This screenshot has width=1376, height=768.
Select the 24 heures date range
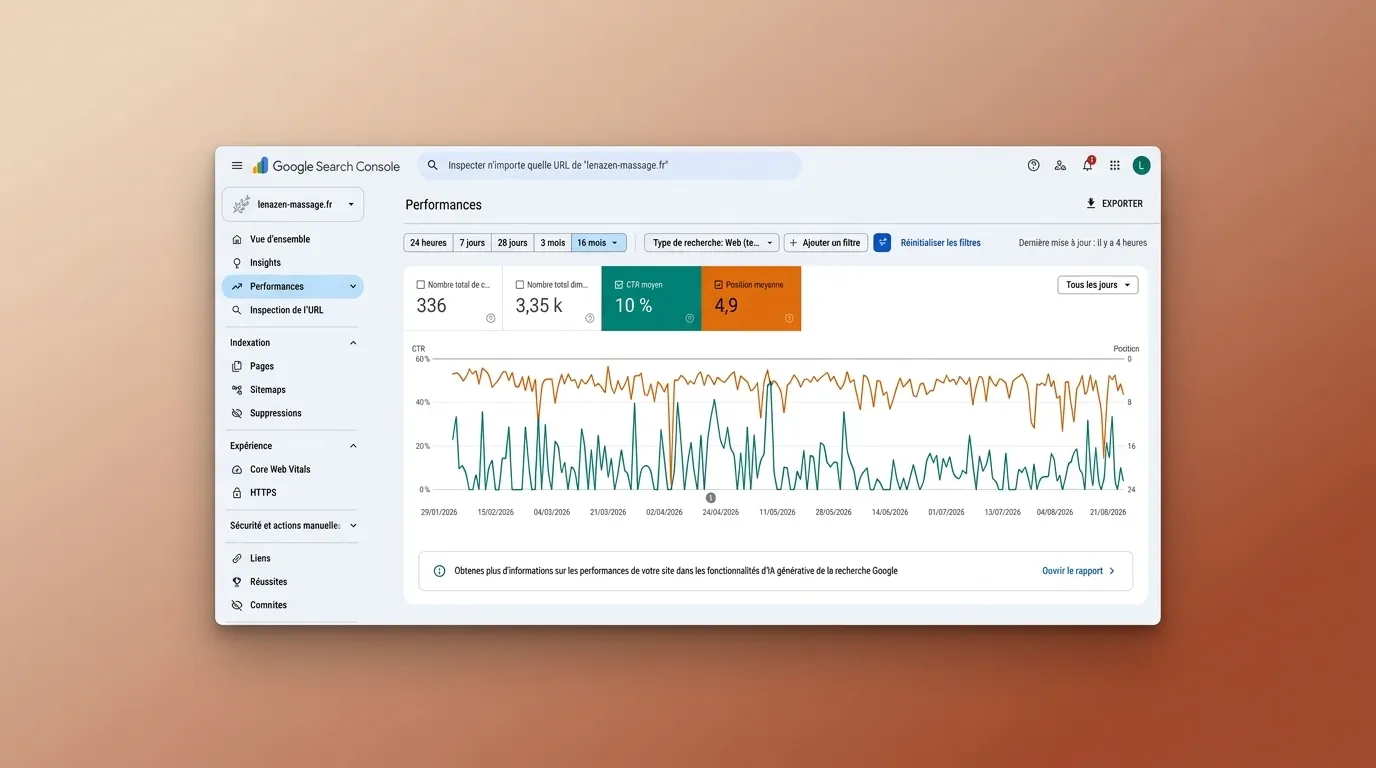pyautogui.click(x=428, y=243)
